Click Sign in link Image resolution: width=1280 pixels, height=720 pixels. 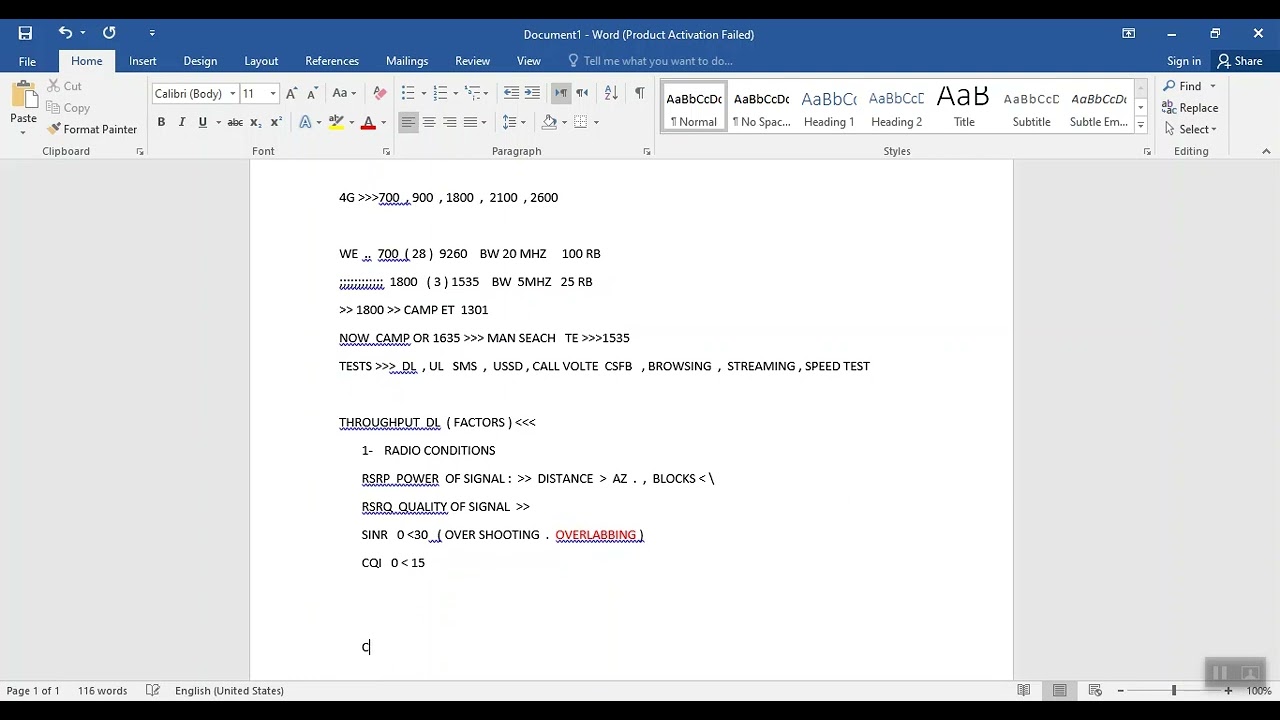tap(1184, 61)
